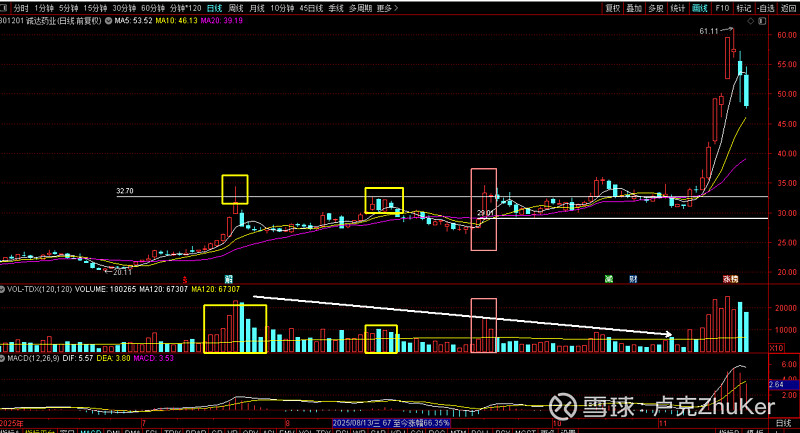800x433 pixels.
Task: Click the DEA: 3.80 text
Action: click(x=114, y=358)
